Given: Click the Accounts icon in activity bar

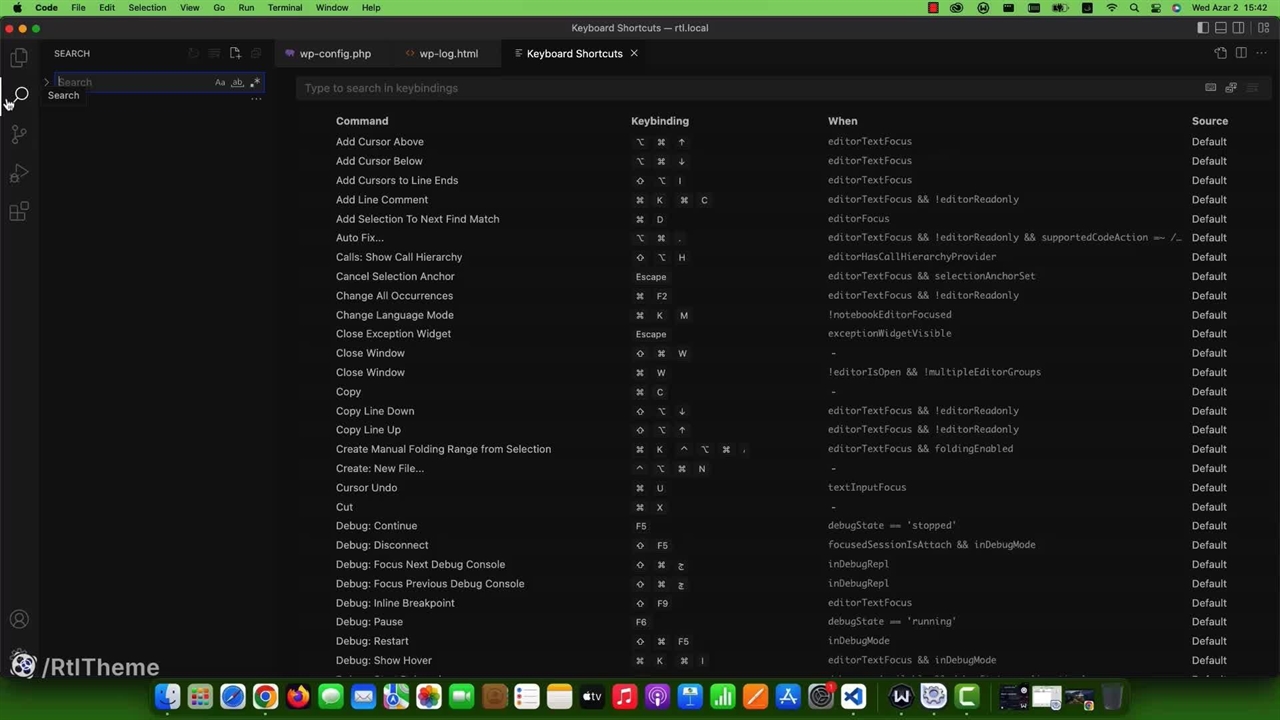Looking at the screenshot, I should (19, 620).
